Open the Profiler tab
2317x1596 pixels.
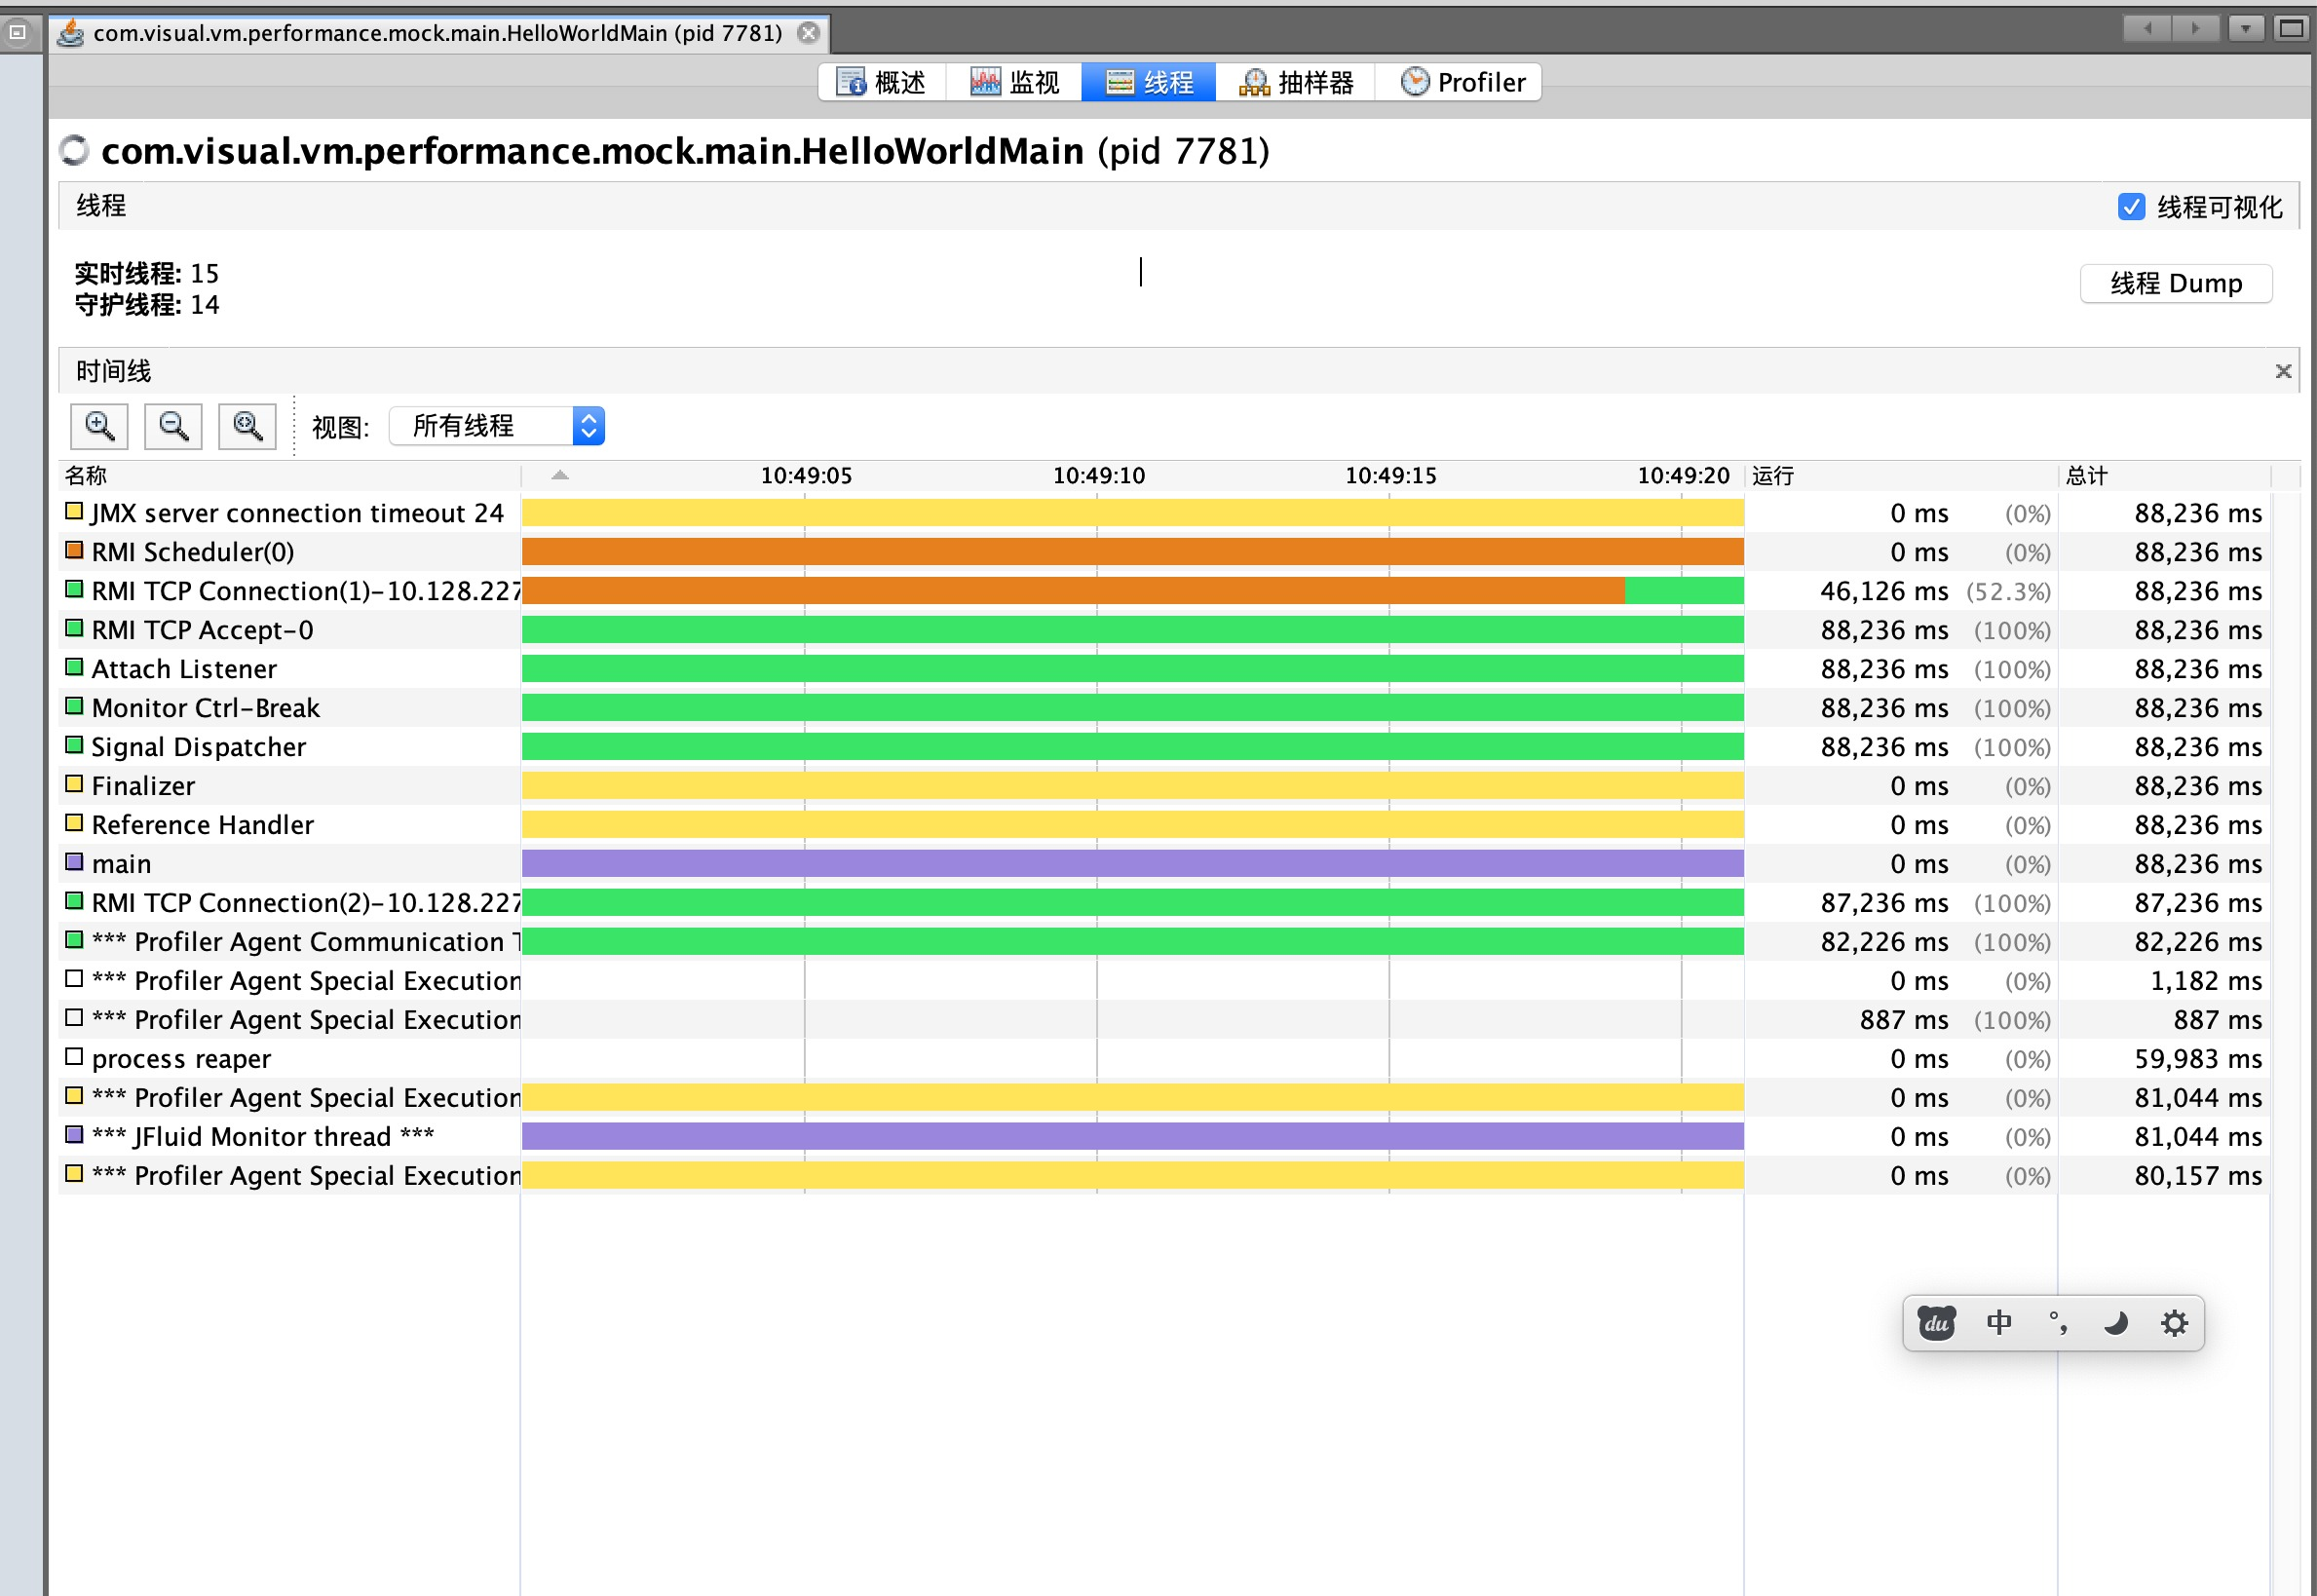[x=1462, y=82]
